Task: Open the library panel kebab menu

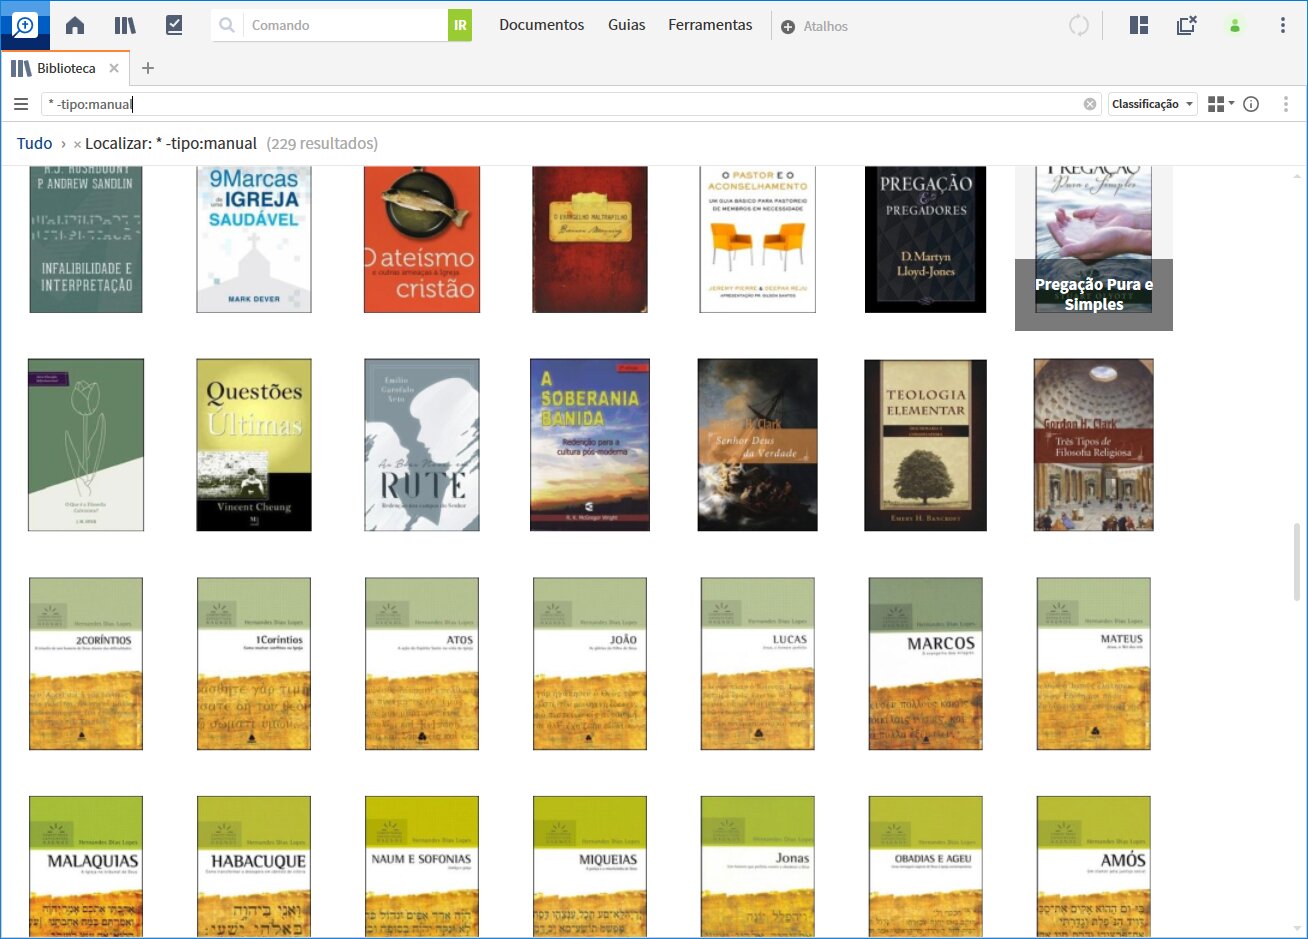Action: pyautogui.click(x=1286, y=104)
